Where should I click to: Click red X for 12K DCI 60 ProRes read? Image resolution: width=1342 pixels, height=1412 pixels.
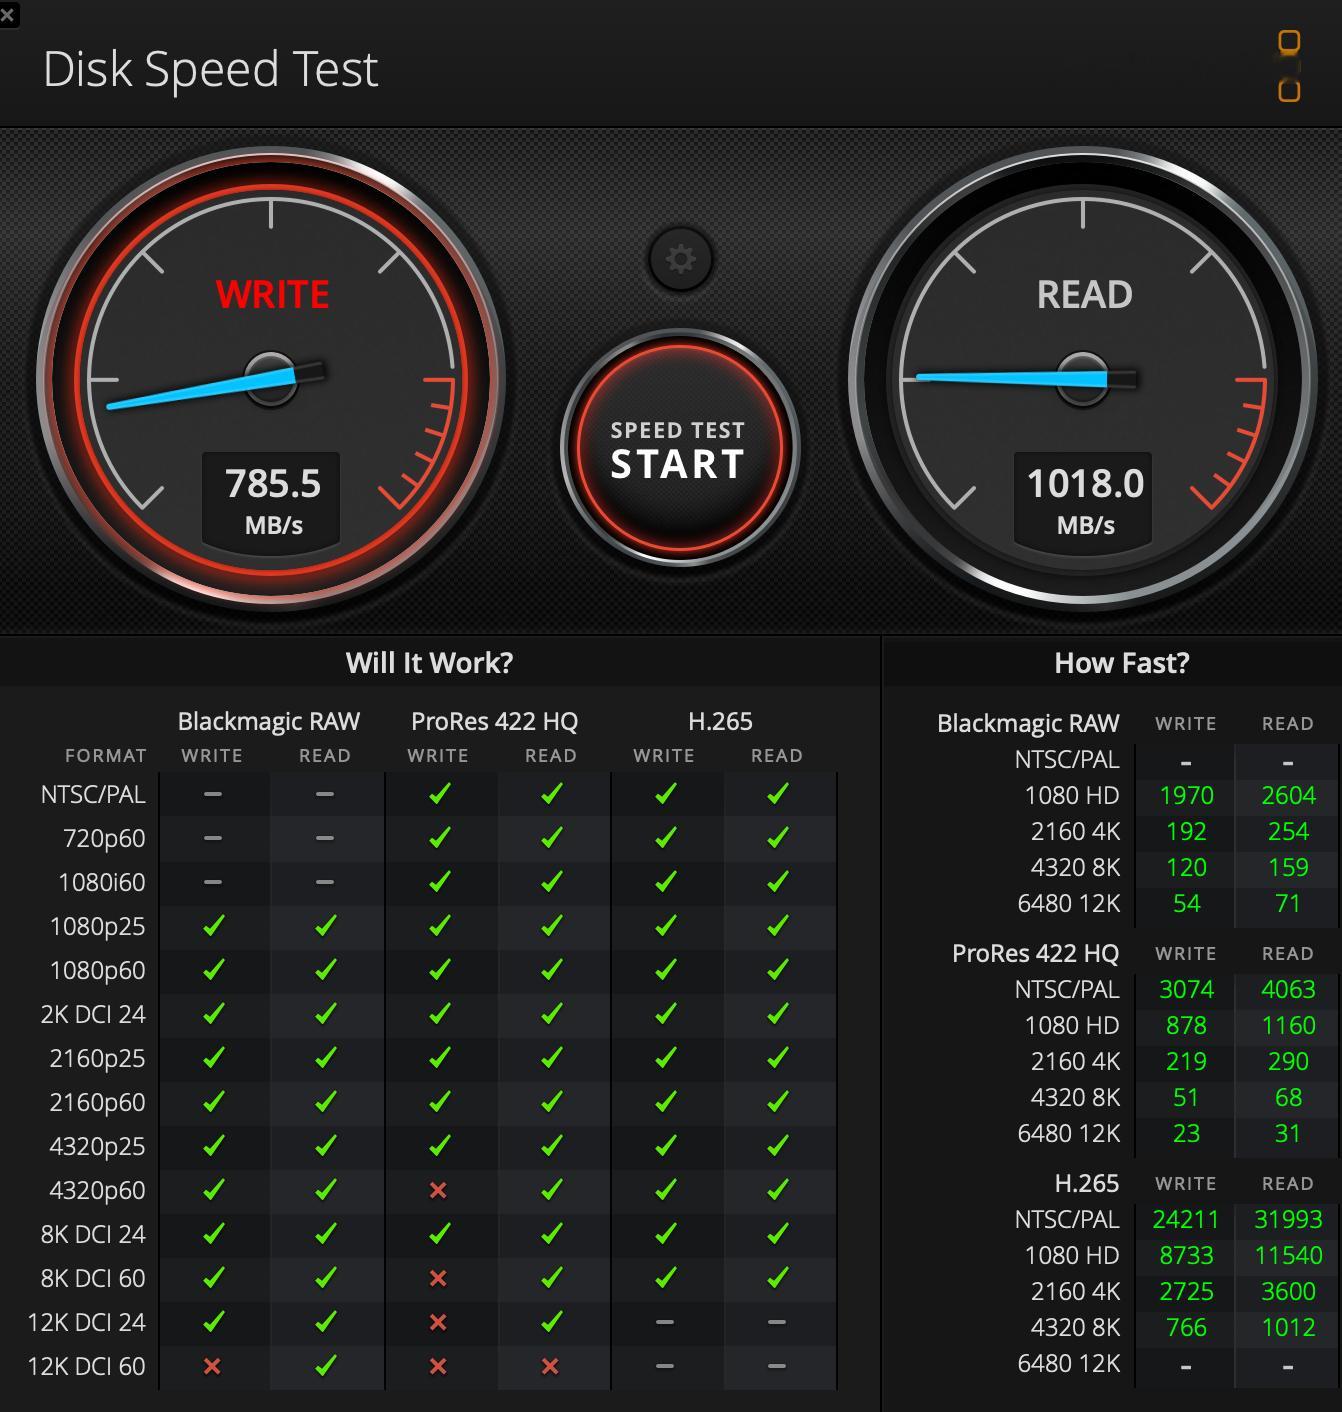[x=550, y=1366]
